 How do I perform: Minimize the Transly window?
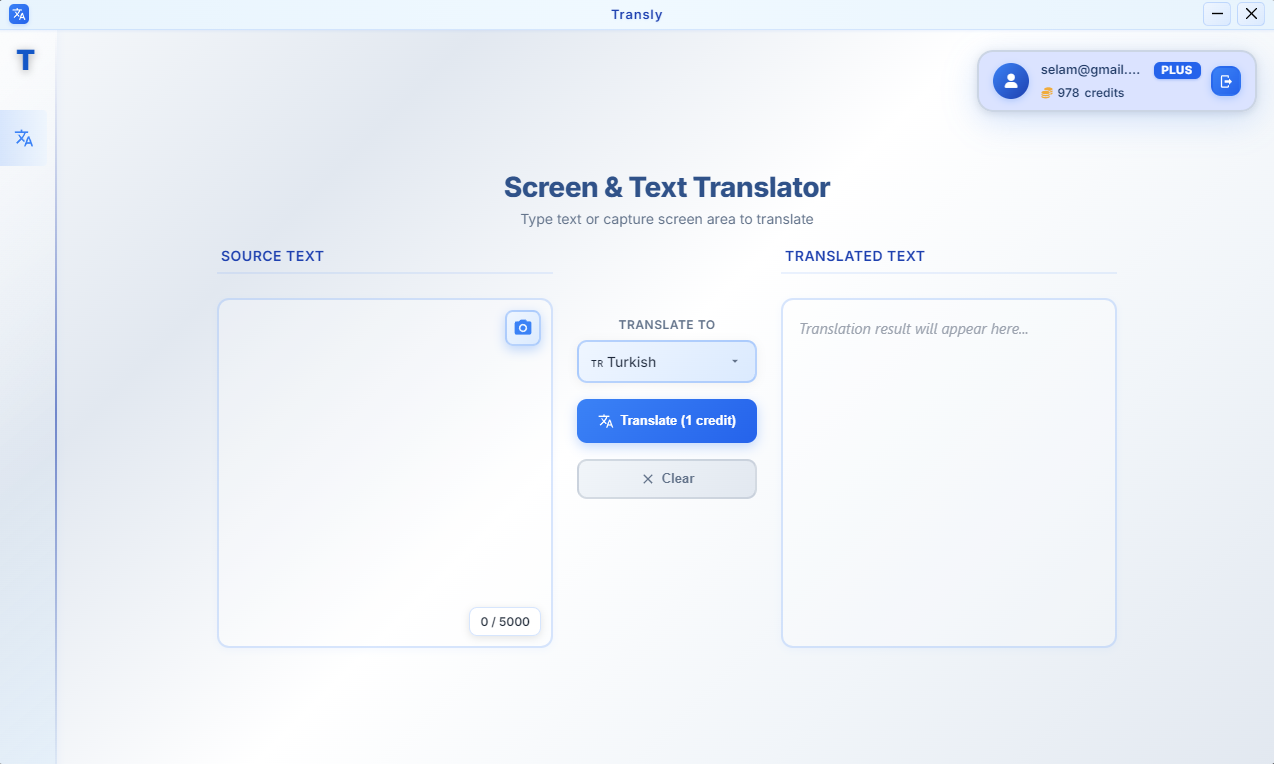[1217, 14]
